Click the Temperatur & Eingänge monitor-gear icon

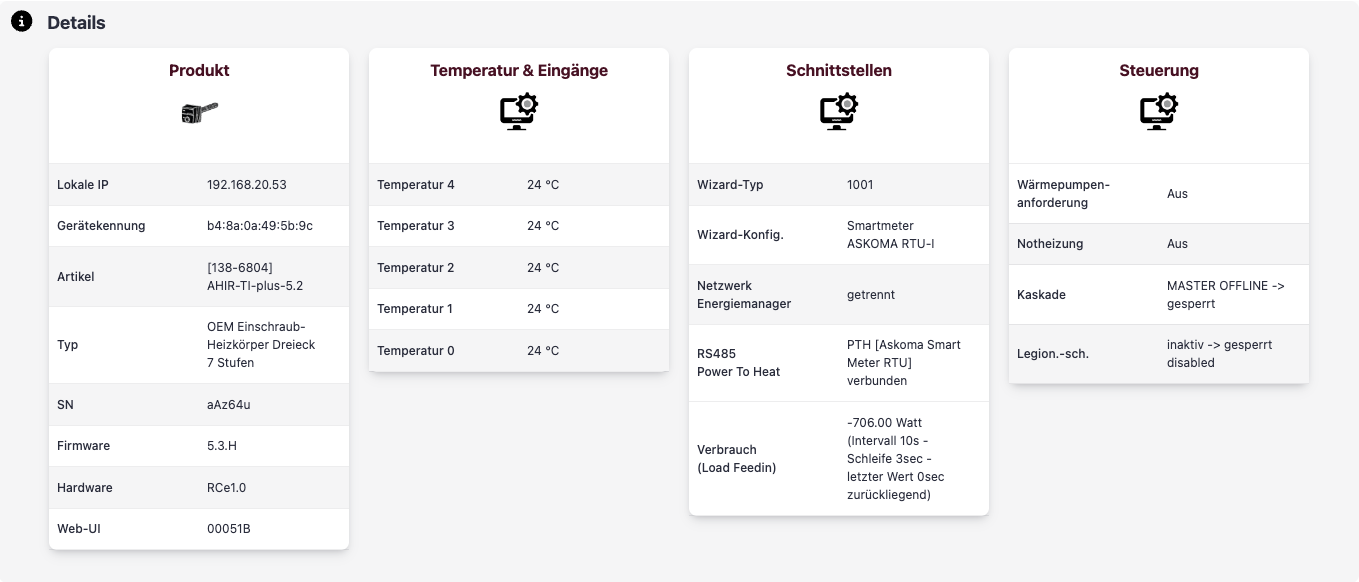[x=519, y=111]
